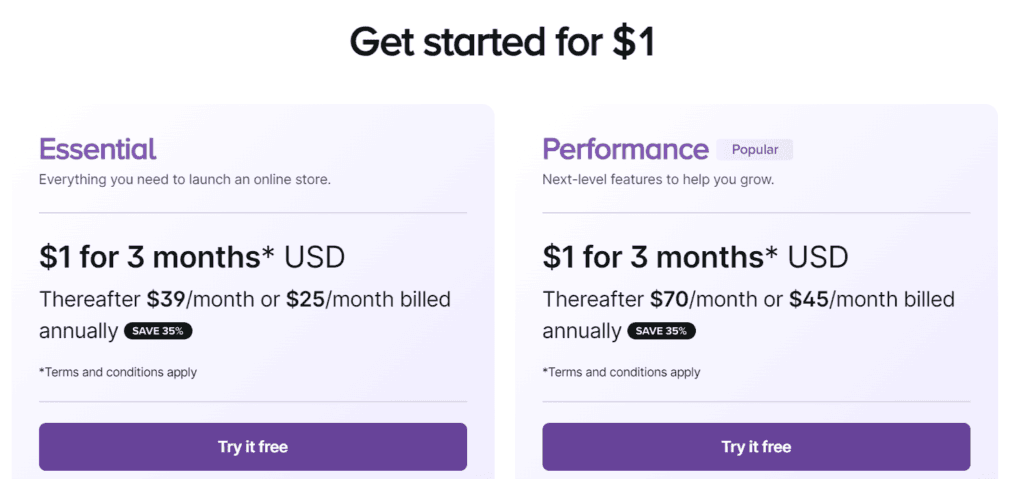This screenshot has height=479, width=1024.
Task: Click the "Get started for $1" heading
Action: point(502,43)
